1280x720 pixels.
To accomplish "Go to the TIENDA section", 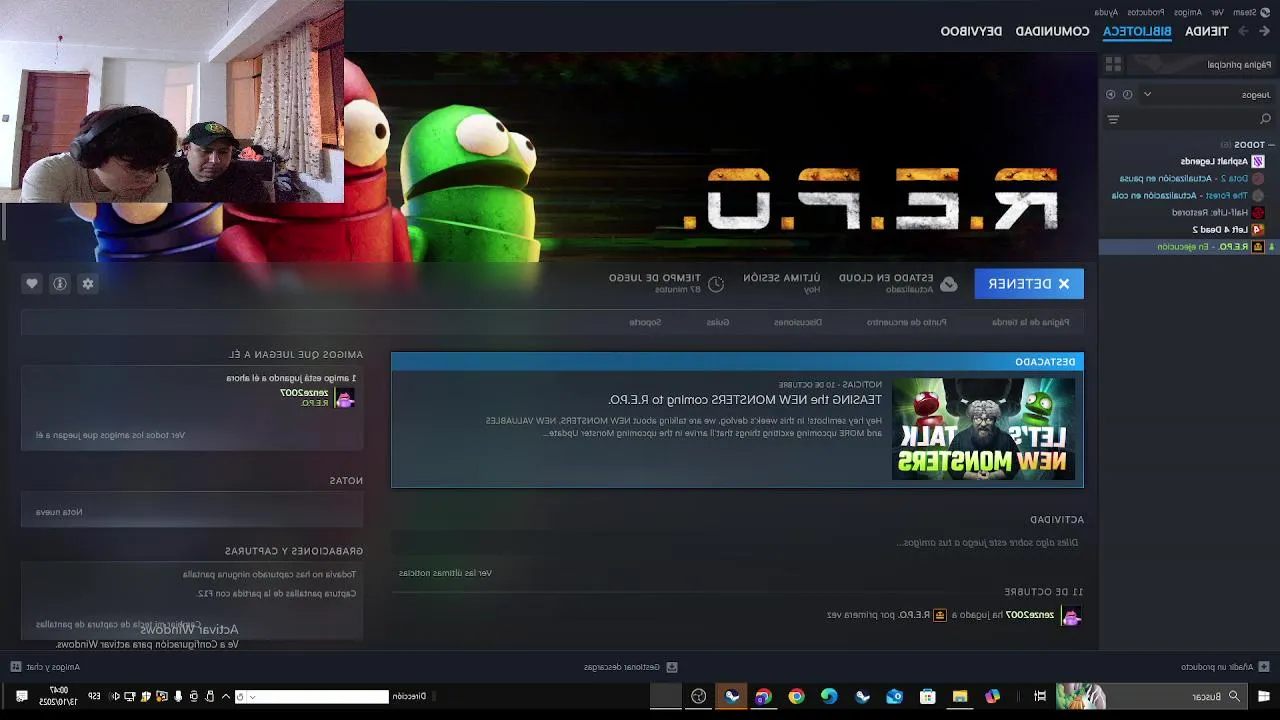I will click(x=1206, y=31).
